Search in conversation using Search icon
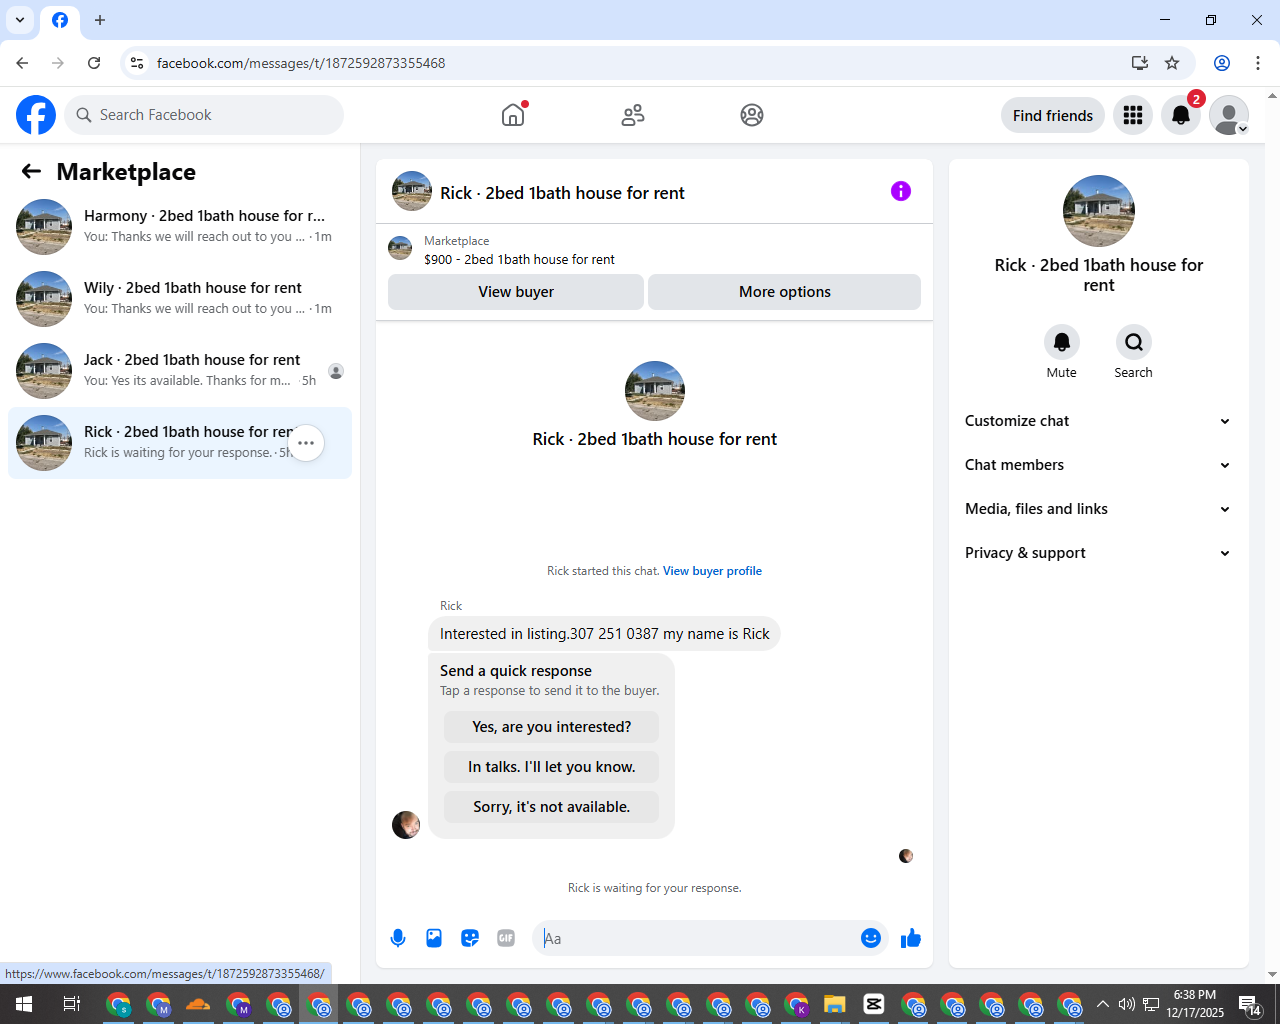Screen dimensions: 1280x1024 click(1134, 342)
